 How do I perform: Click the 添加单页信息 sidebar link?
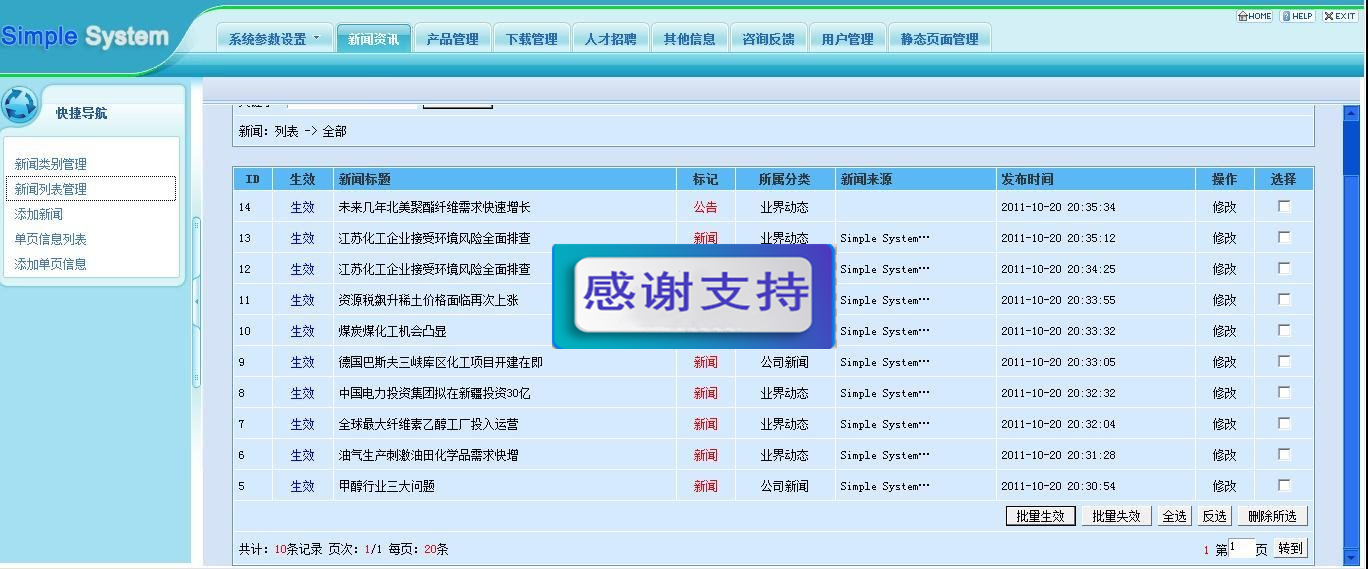50,264
